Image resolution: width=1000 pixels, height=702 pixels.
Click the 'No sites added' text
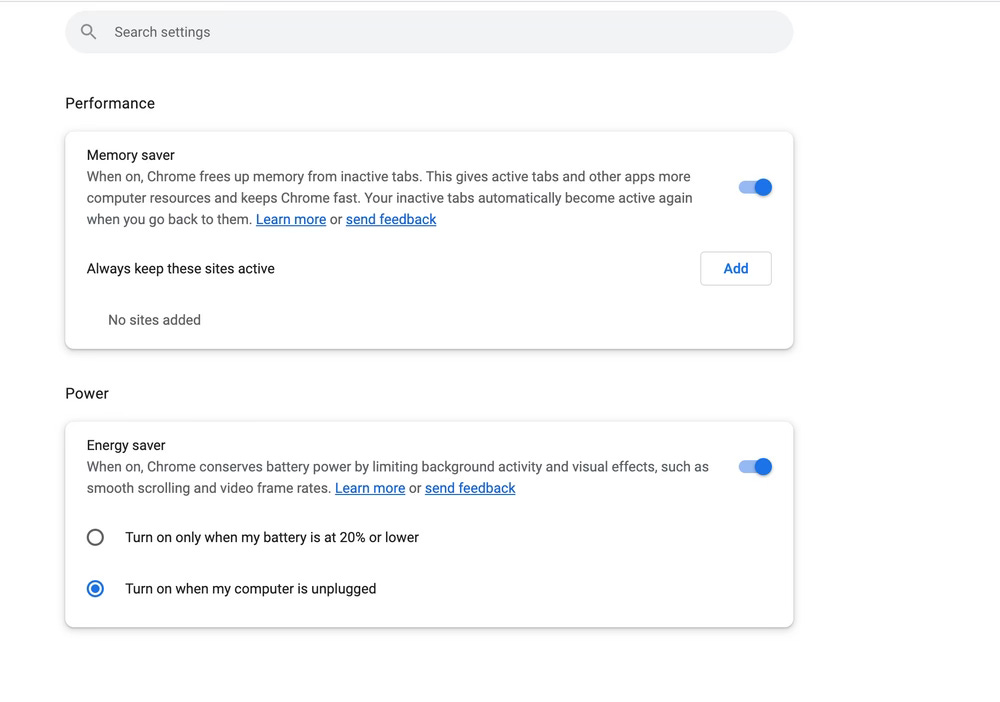[x=154, y=320]
